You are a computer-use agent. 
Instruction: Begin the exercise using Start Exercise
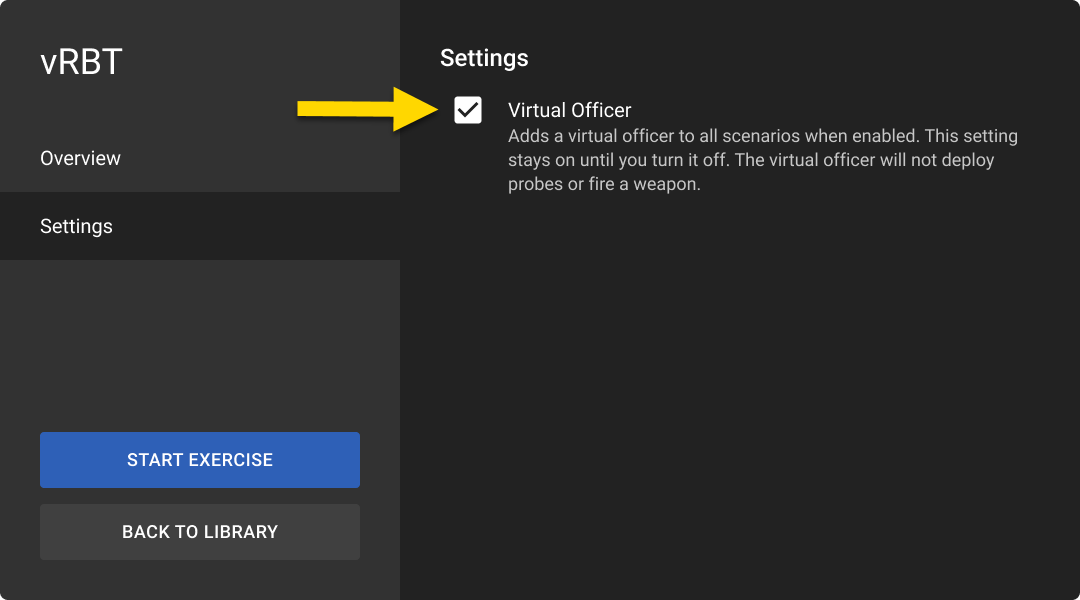200,460
